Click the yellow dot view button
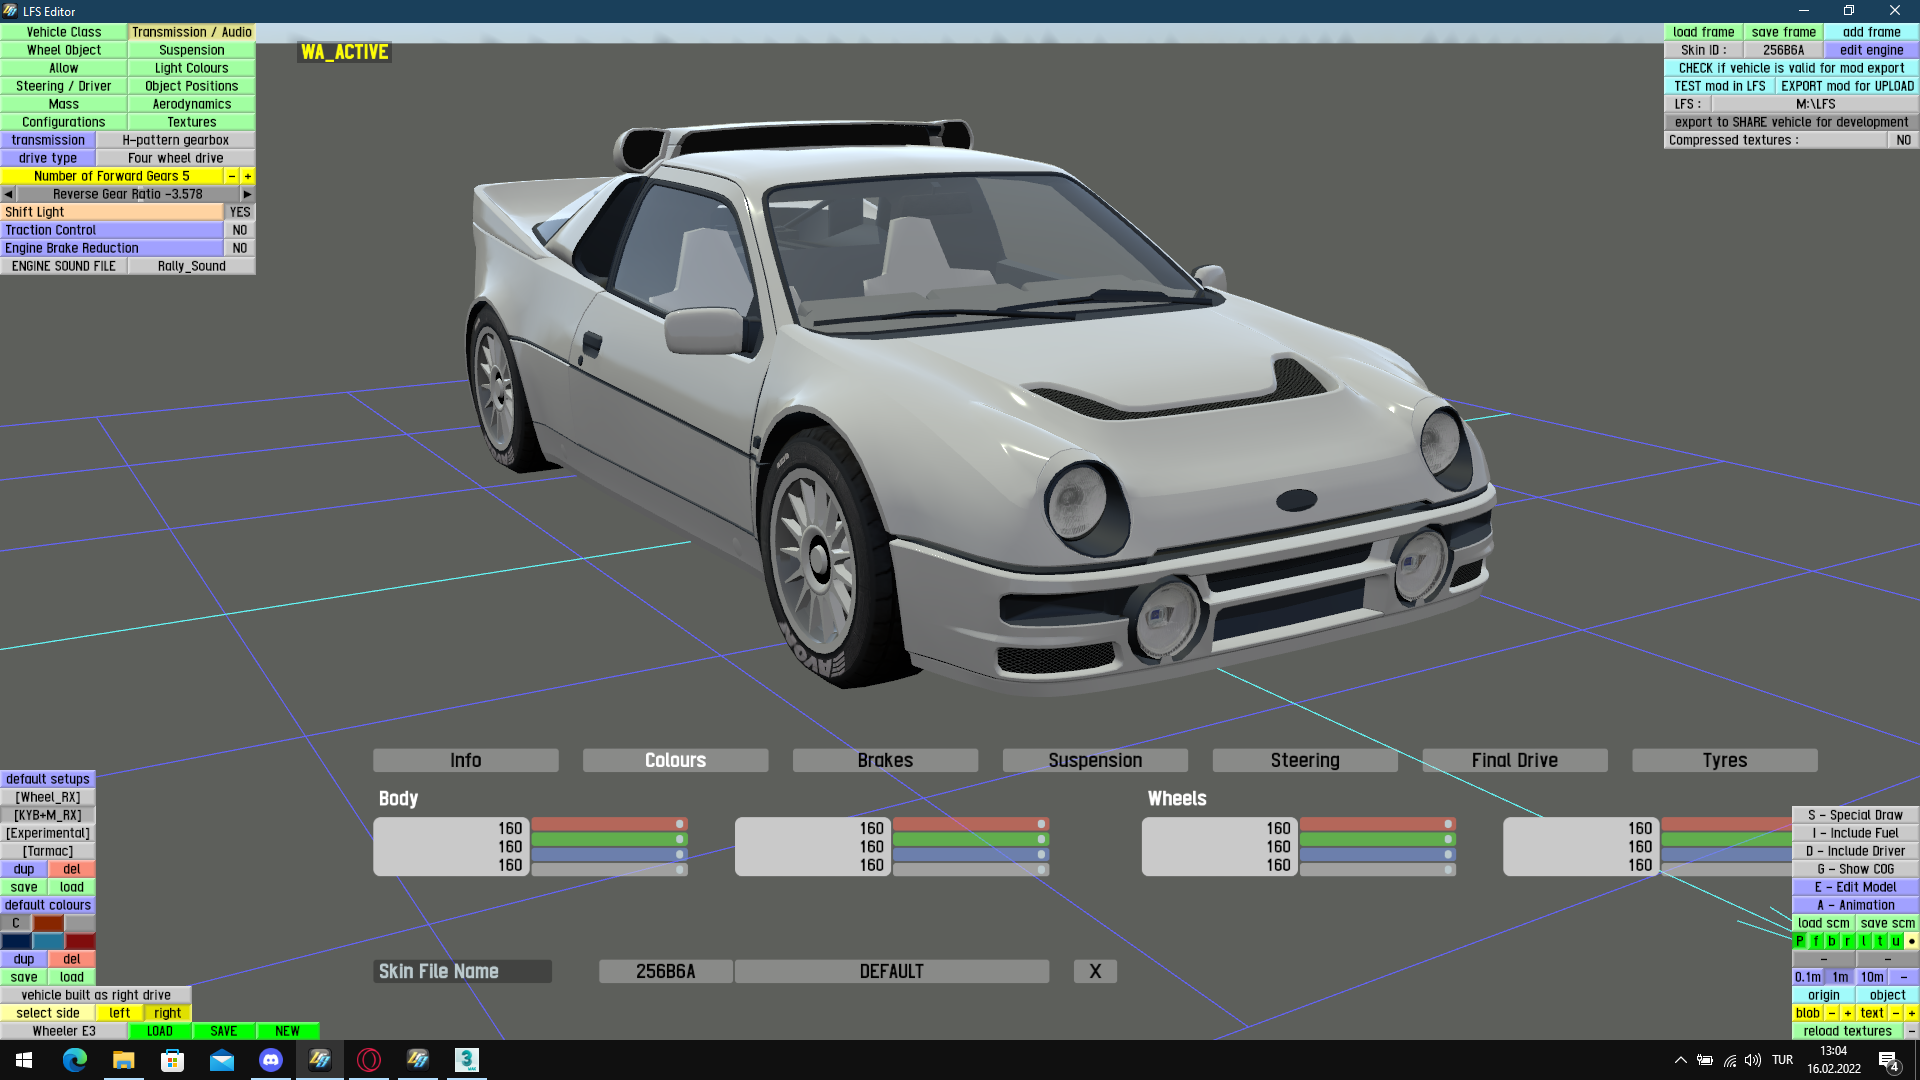1920x1080 pixels. point(1911,941)
